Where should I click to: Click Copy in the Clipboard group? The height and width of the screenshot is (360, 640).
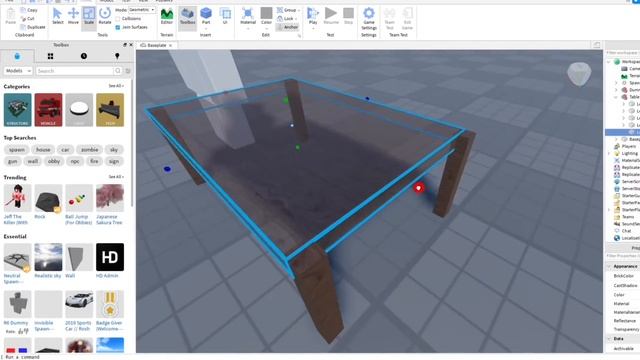(29, 10)
